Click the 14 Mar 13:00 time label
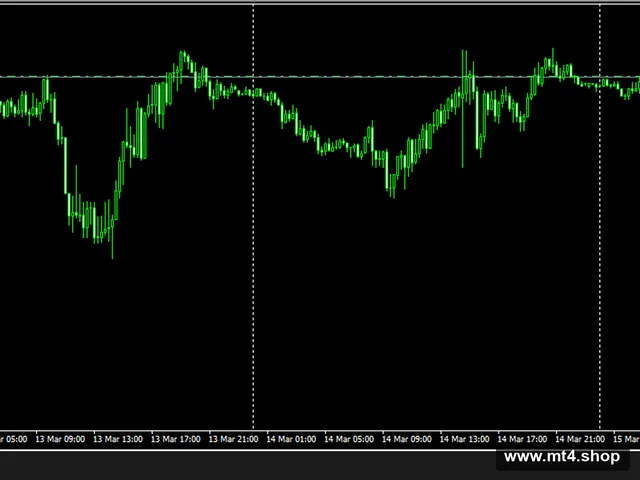640x480 pixels. click(x=464, y=439)
